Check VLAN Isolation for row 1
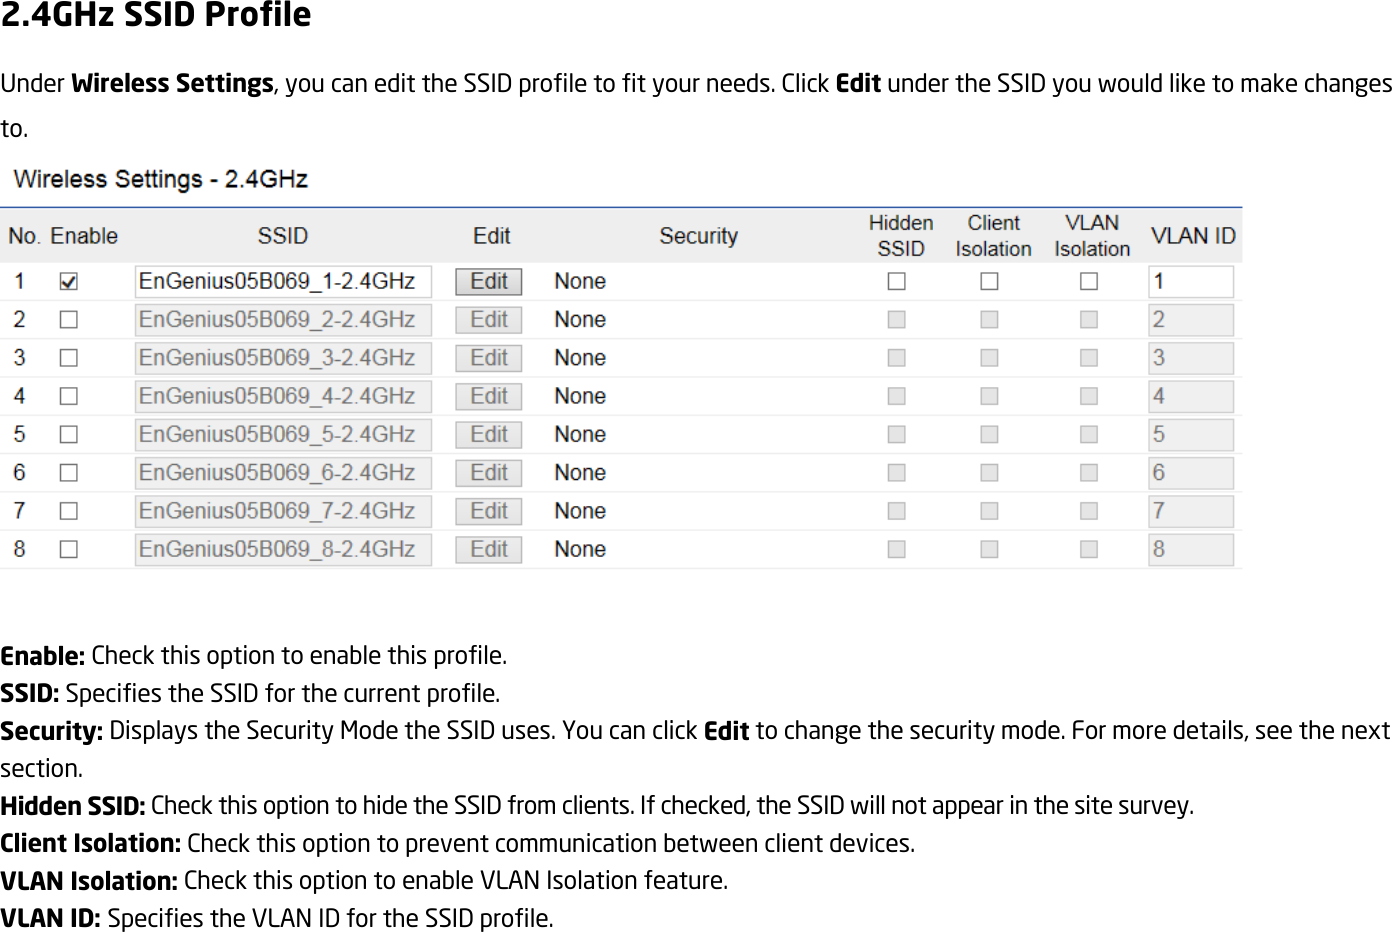Viewport: 1392px width, 932px height. click(x=1089, y=282)
